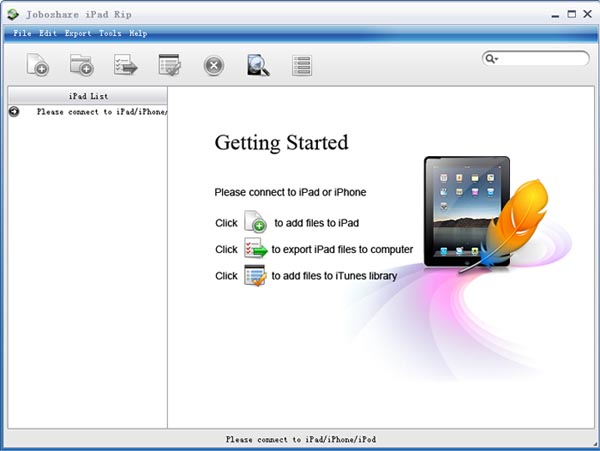This screenshot has width=600, height=451.
Task: Open the search options magnifier dropdown
Action: pos(491,59)
